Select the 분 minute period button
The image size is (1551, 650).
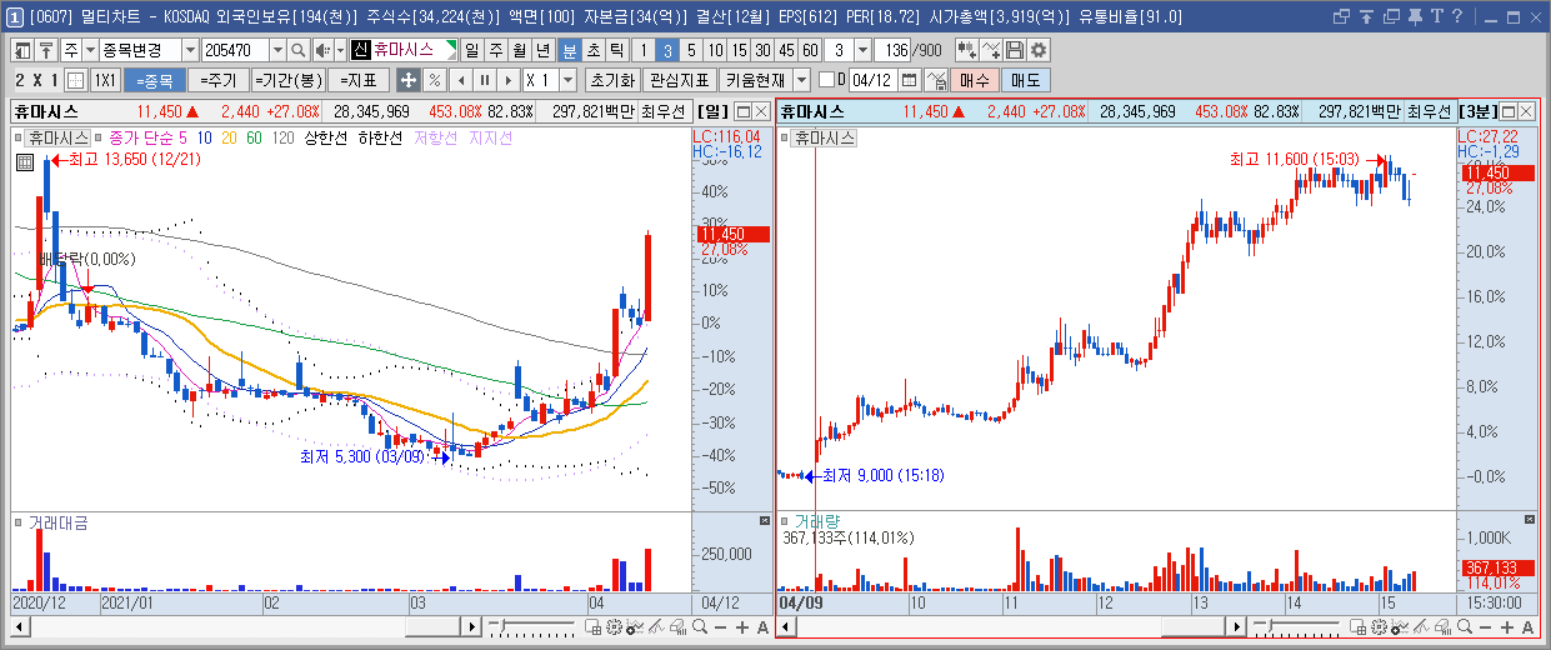[569, 50]
